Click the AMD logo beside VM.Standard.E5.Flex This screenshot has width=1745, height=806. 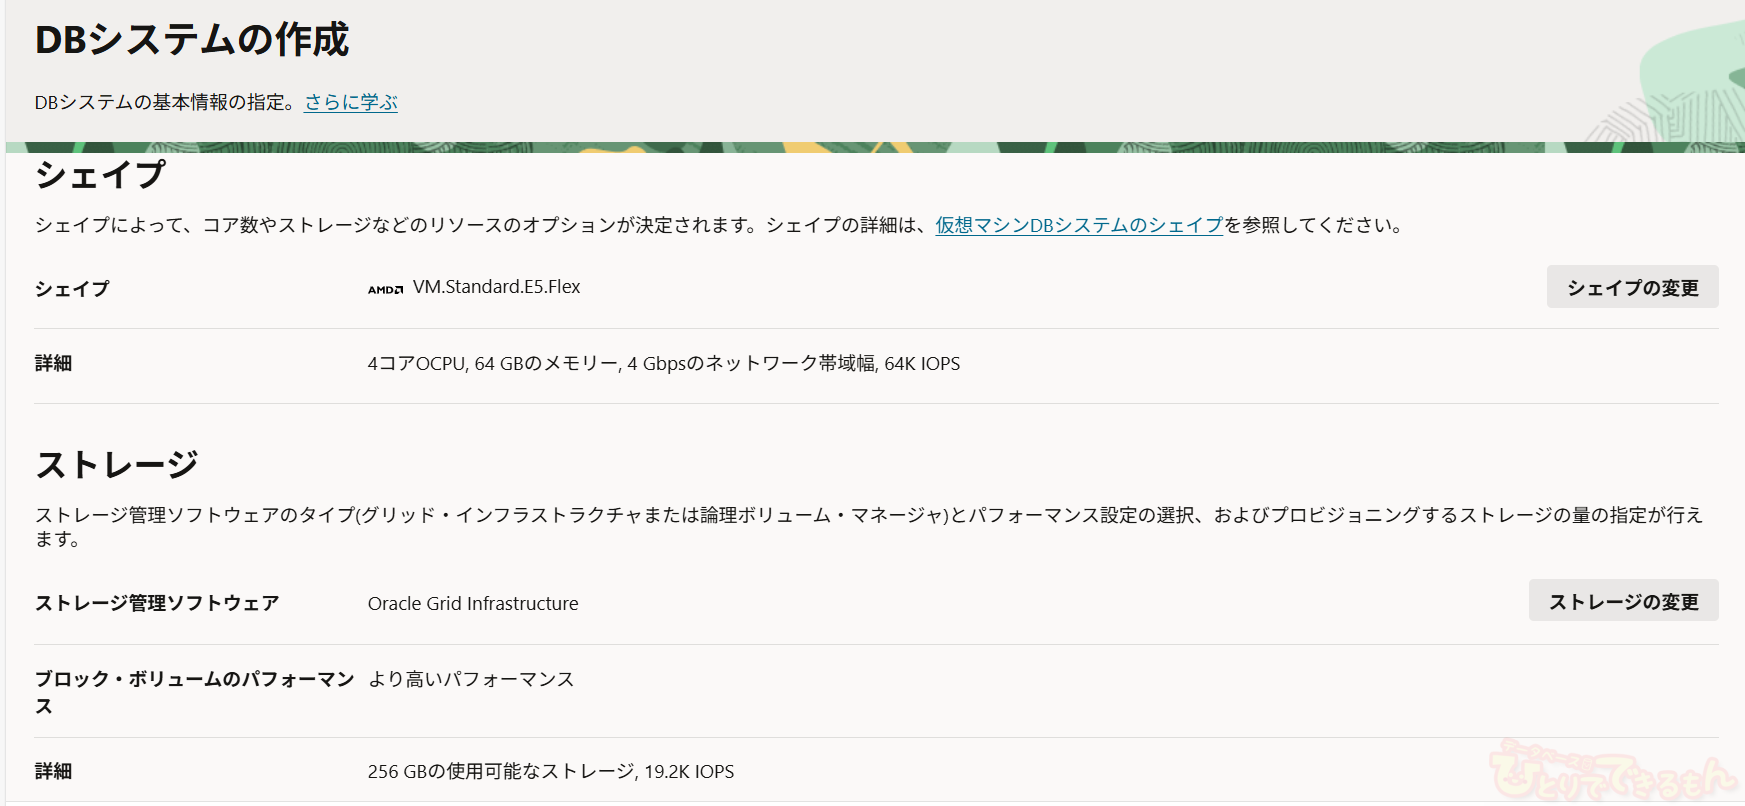pos(385,289)
